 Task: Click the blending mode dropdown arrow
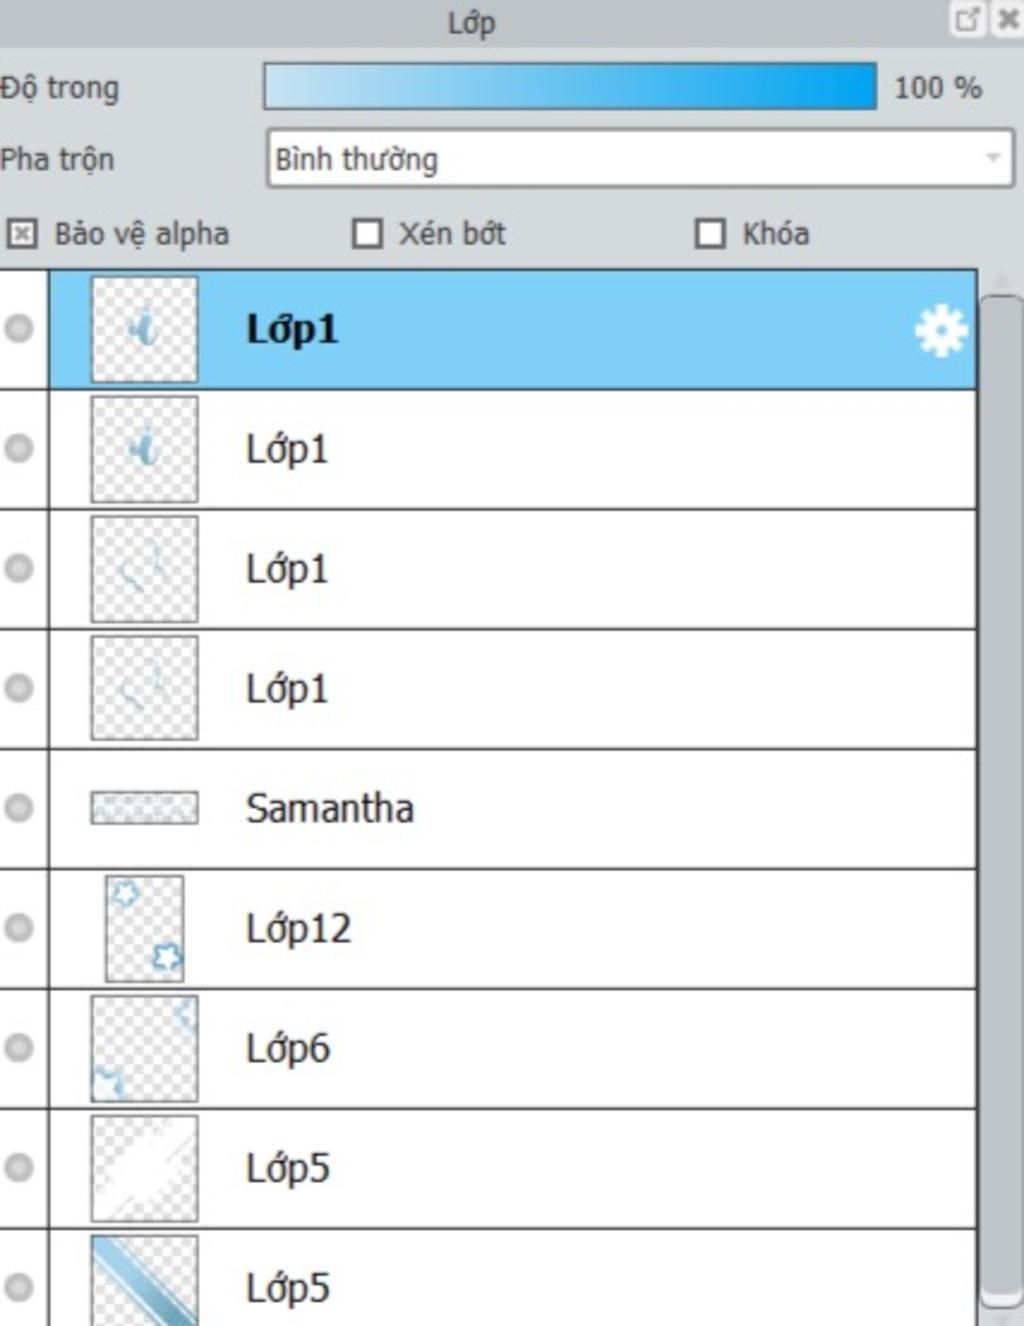pos(992,158)
